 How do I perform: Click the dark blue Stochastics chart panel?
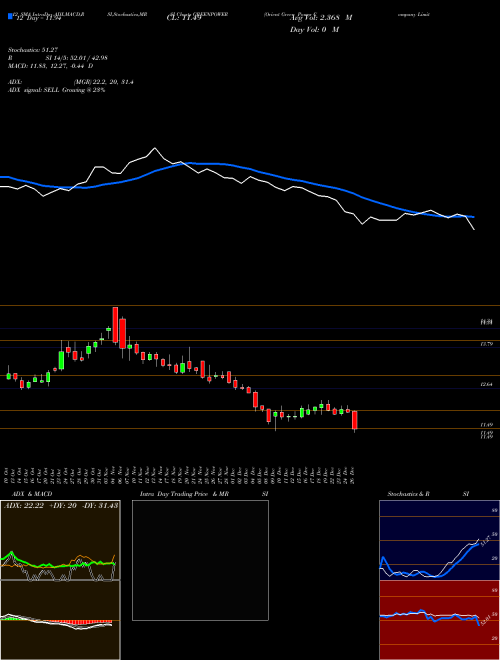(439, 540)
